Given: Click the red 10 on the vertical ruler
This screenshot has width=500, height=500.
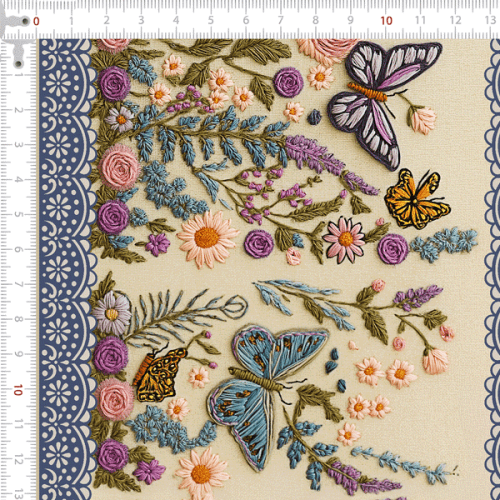Looking at the screenshot, I should (x=18, y=390).
